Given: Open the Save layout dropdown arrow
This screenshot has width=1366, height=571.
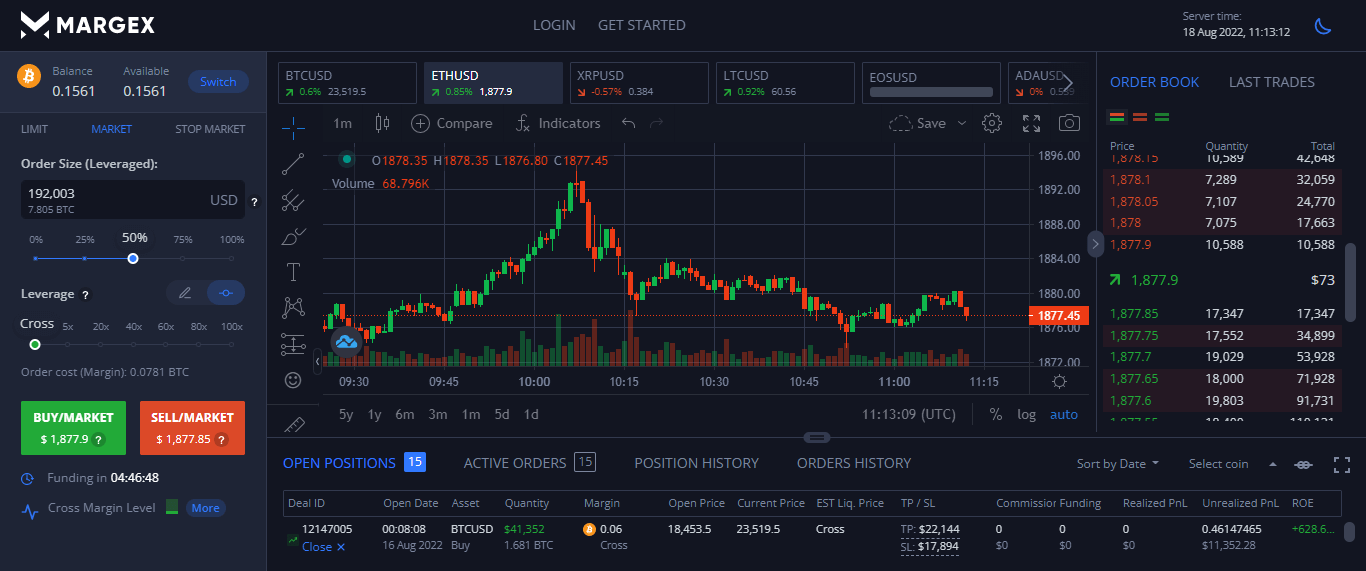Looking at the screenshot, I should pyautogui.click(x=962, y=123).
